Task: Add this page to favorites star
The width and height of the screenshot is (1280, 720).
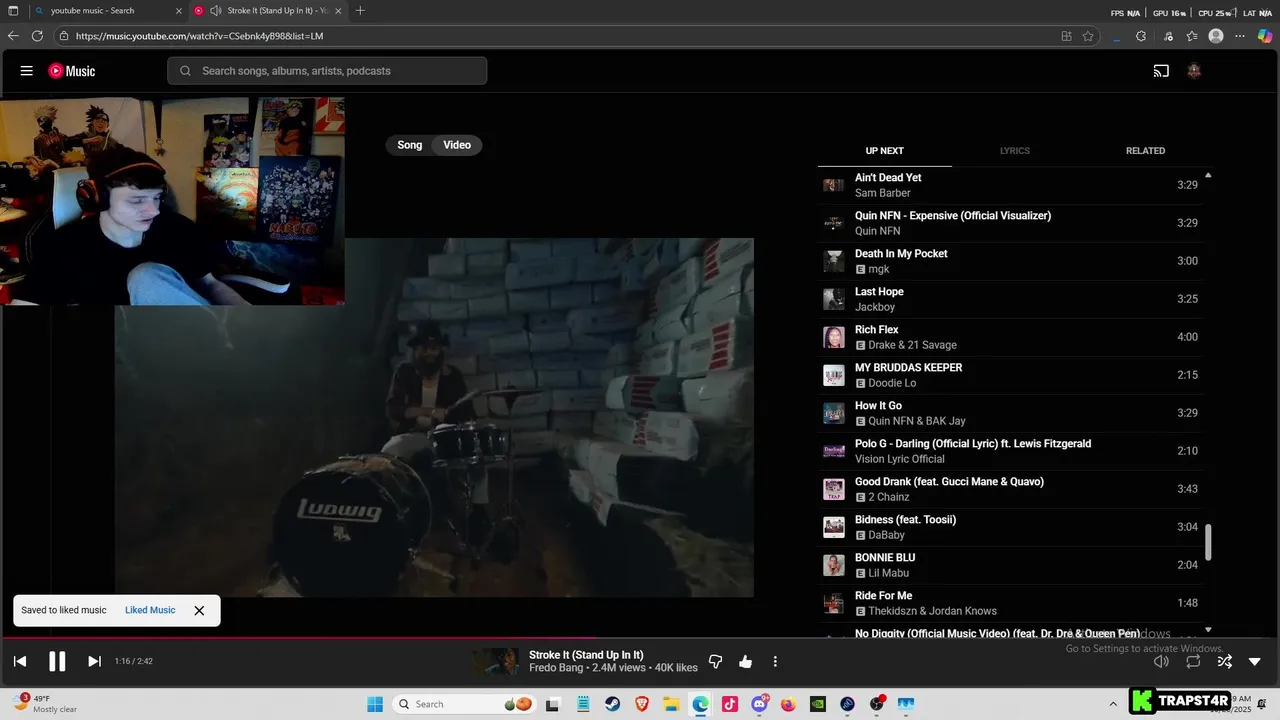Action: (x=1088, y=36)
